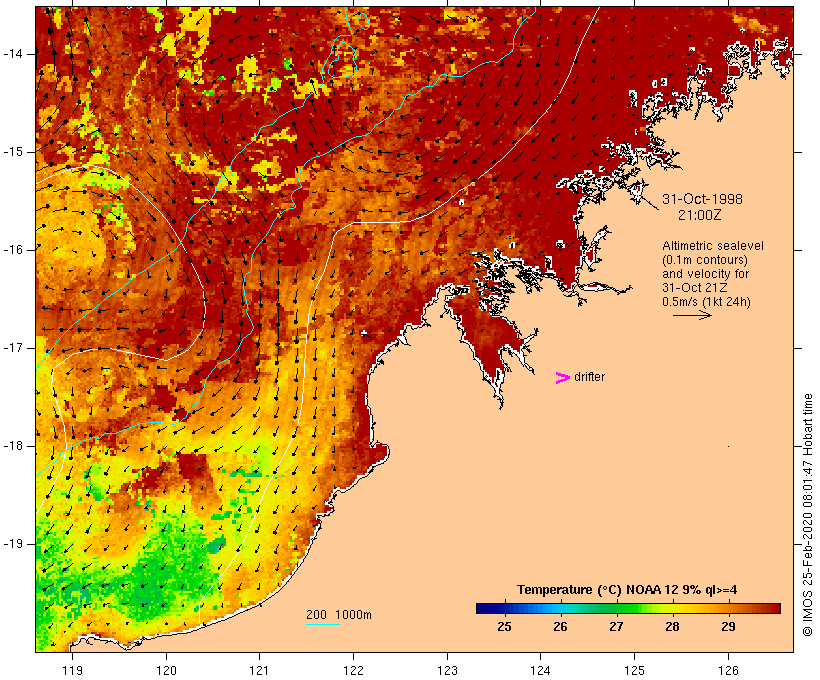Click the 'Altimetric sealevel' caption line

point(713,246)
